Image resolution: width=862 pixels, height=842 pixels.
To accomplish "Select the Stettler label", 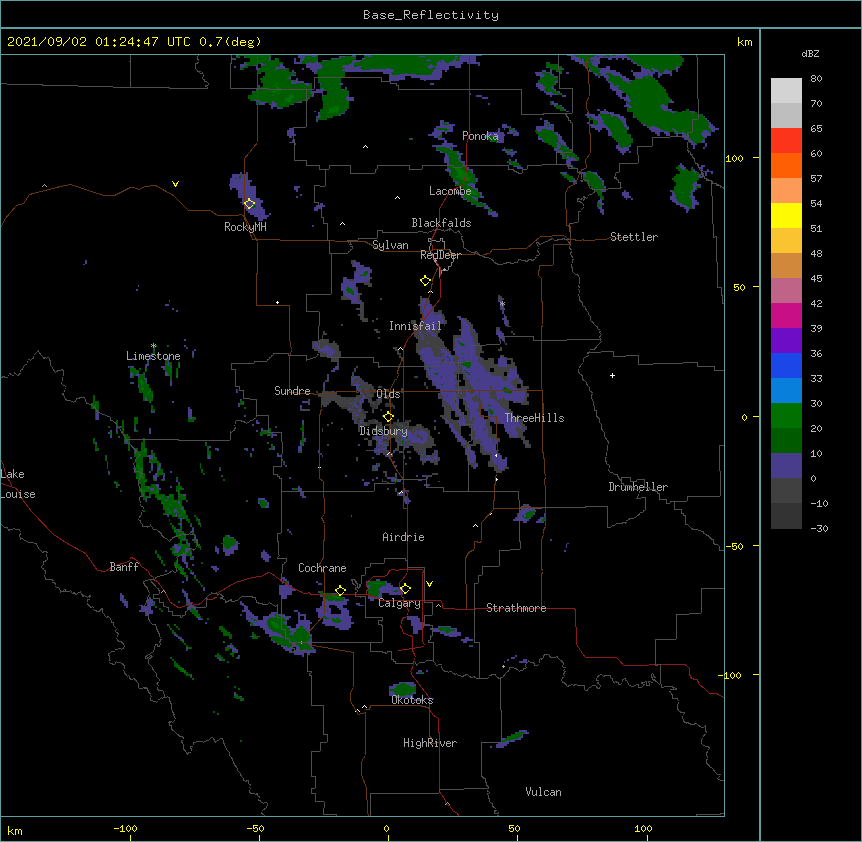I will (x=634, y=237).
